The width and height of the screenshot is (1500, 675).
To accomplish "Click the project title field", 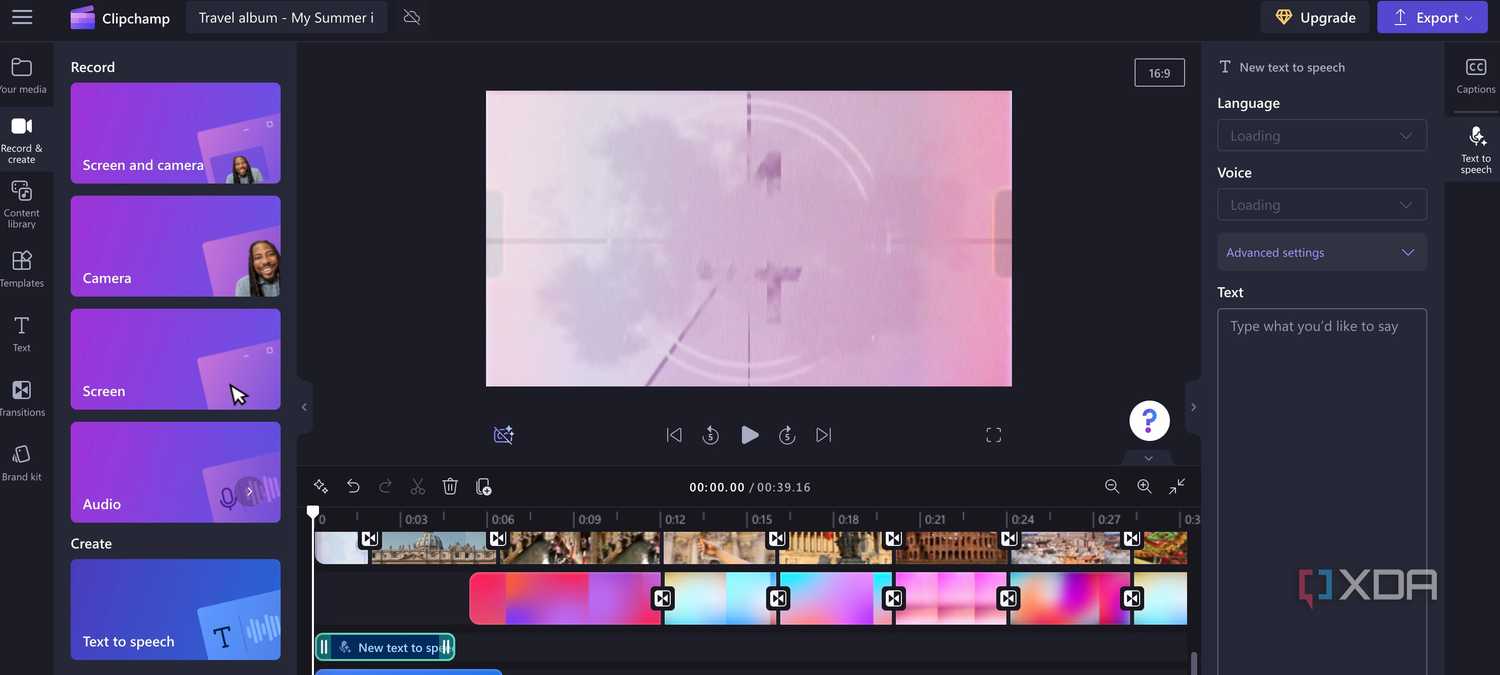I will pyautogui.click(x=286, y=17).
